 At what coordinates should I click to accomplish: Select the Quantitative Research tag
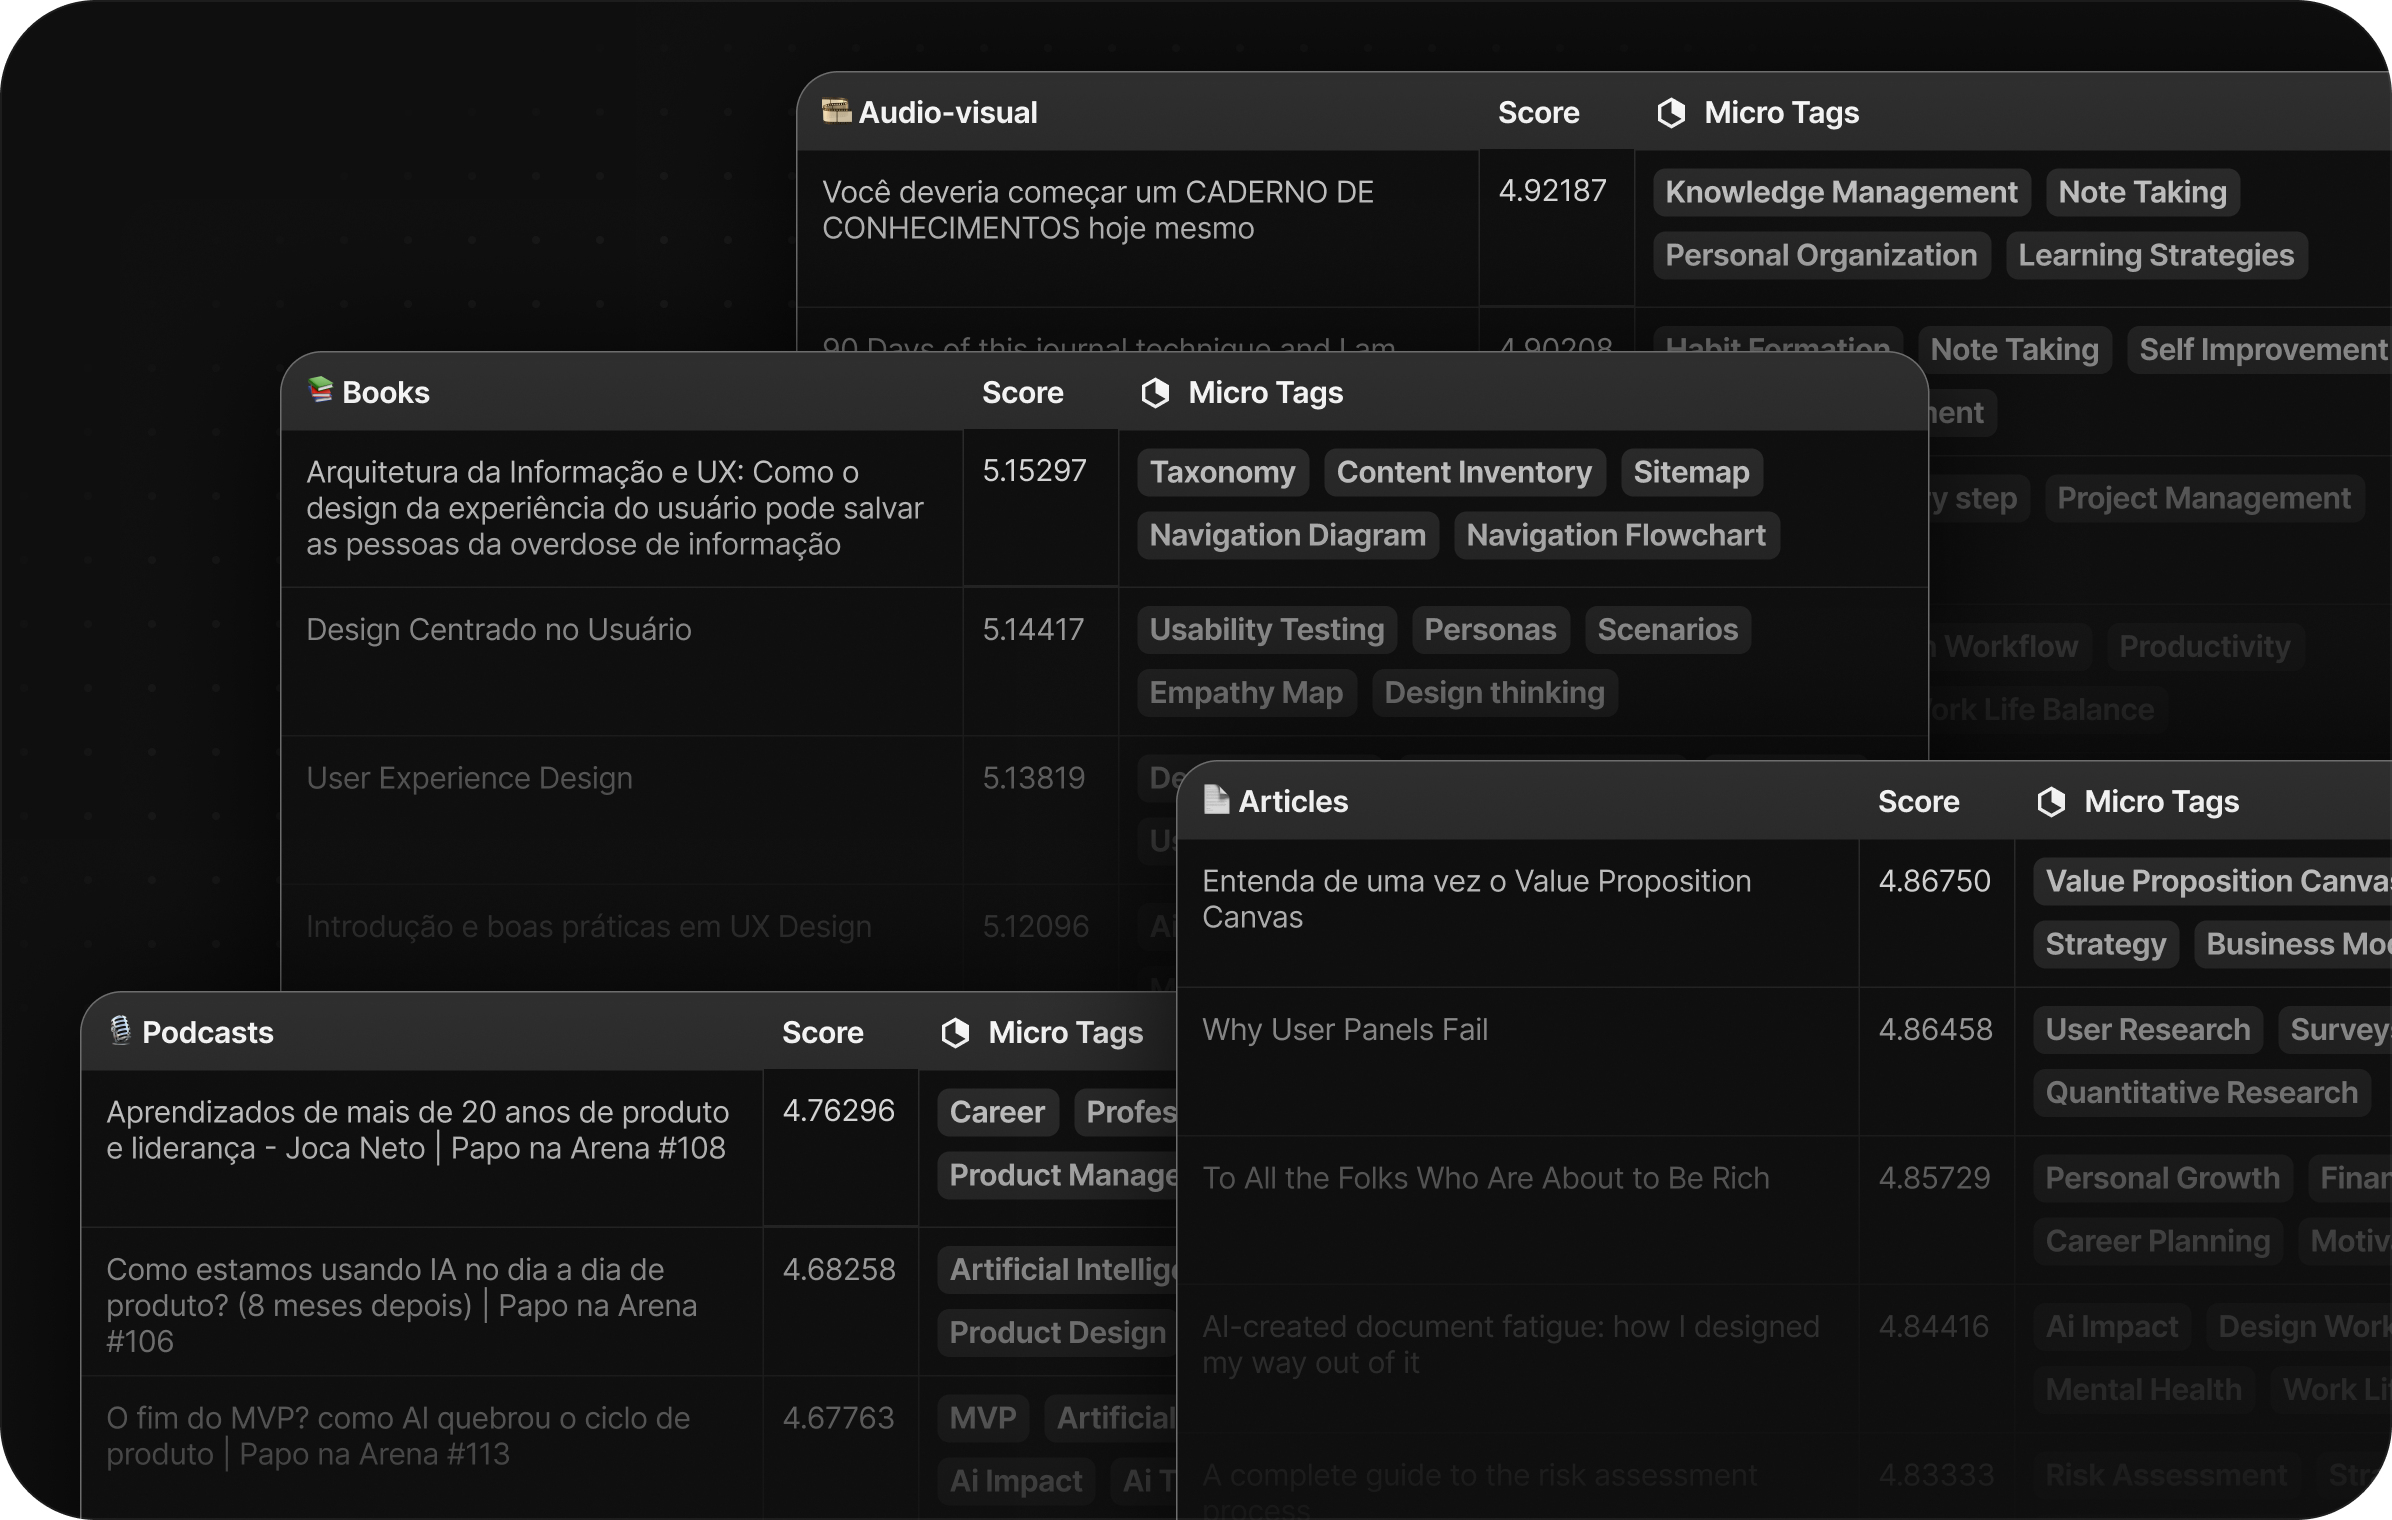click(2201, 1092)
